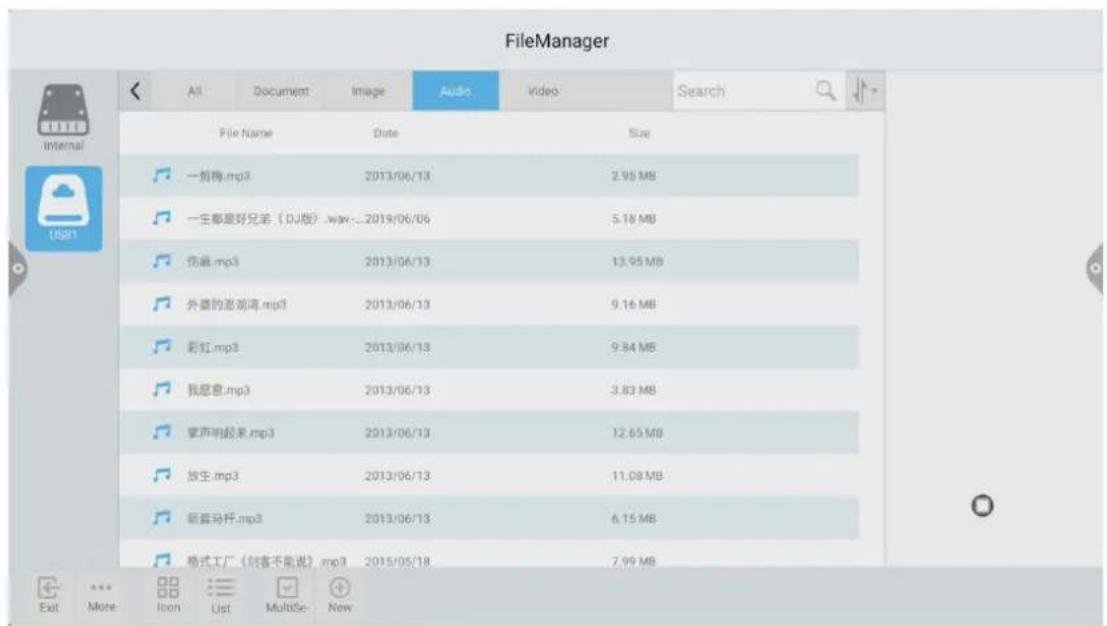Click the 12.65 MB size value

(x=637, y=433)
